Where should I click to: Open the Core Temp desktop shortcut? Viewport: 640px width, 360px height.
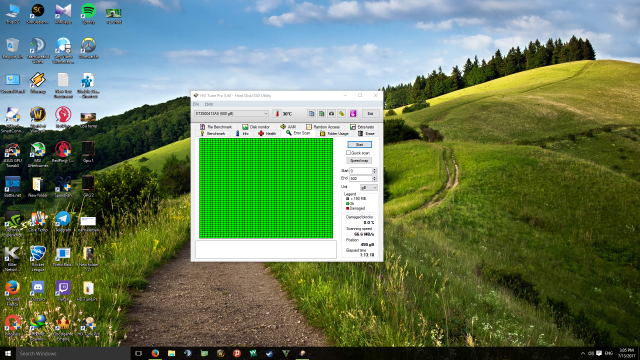click(x=38, y=222)
